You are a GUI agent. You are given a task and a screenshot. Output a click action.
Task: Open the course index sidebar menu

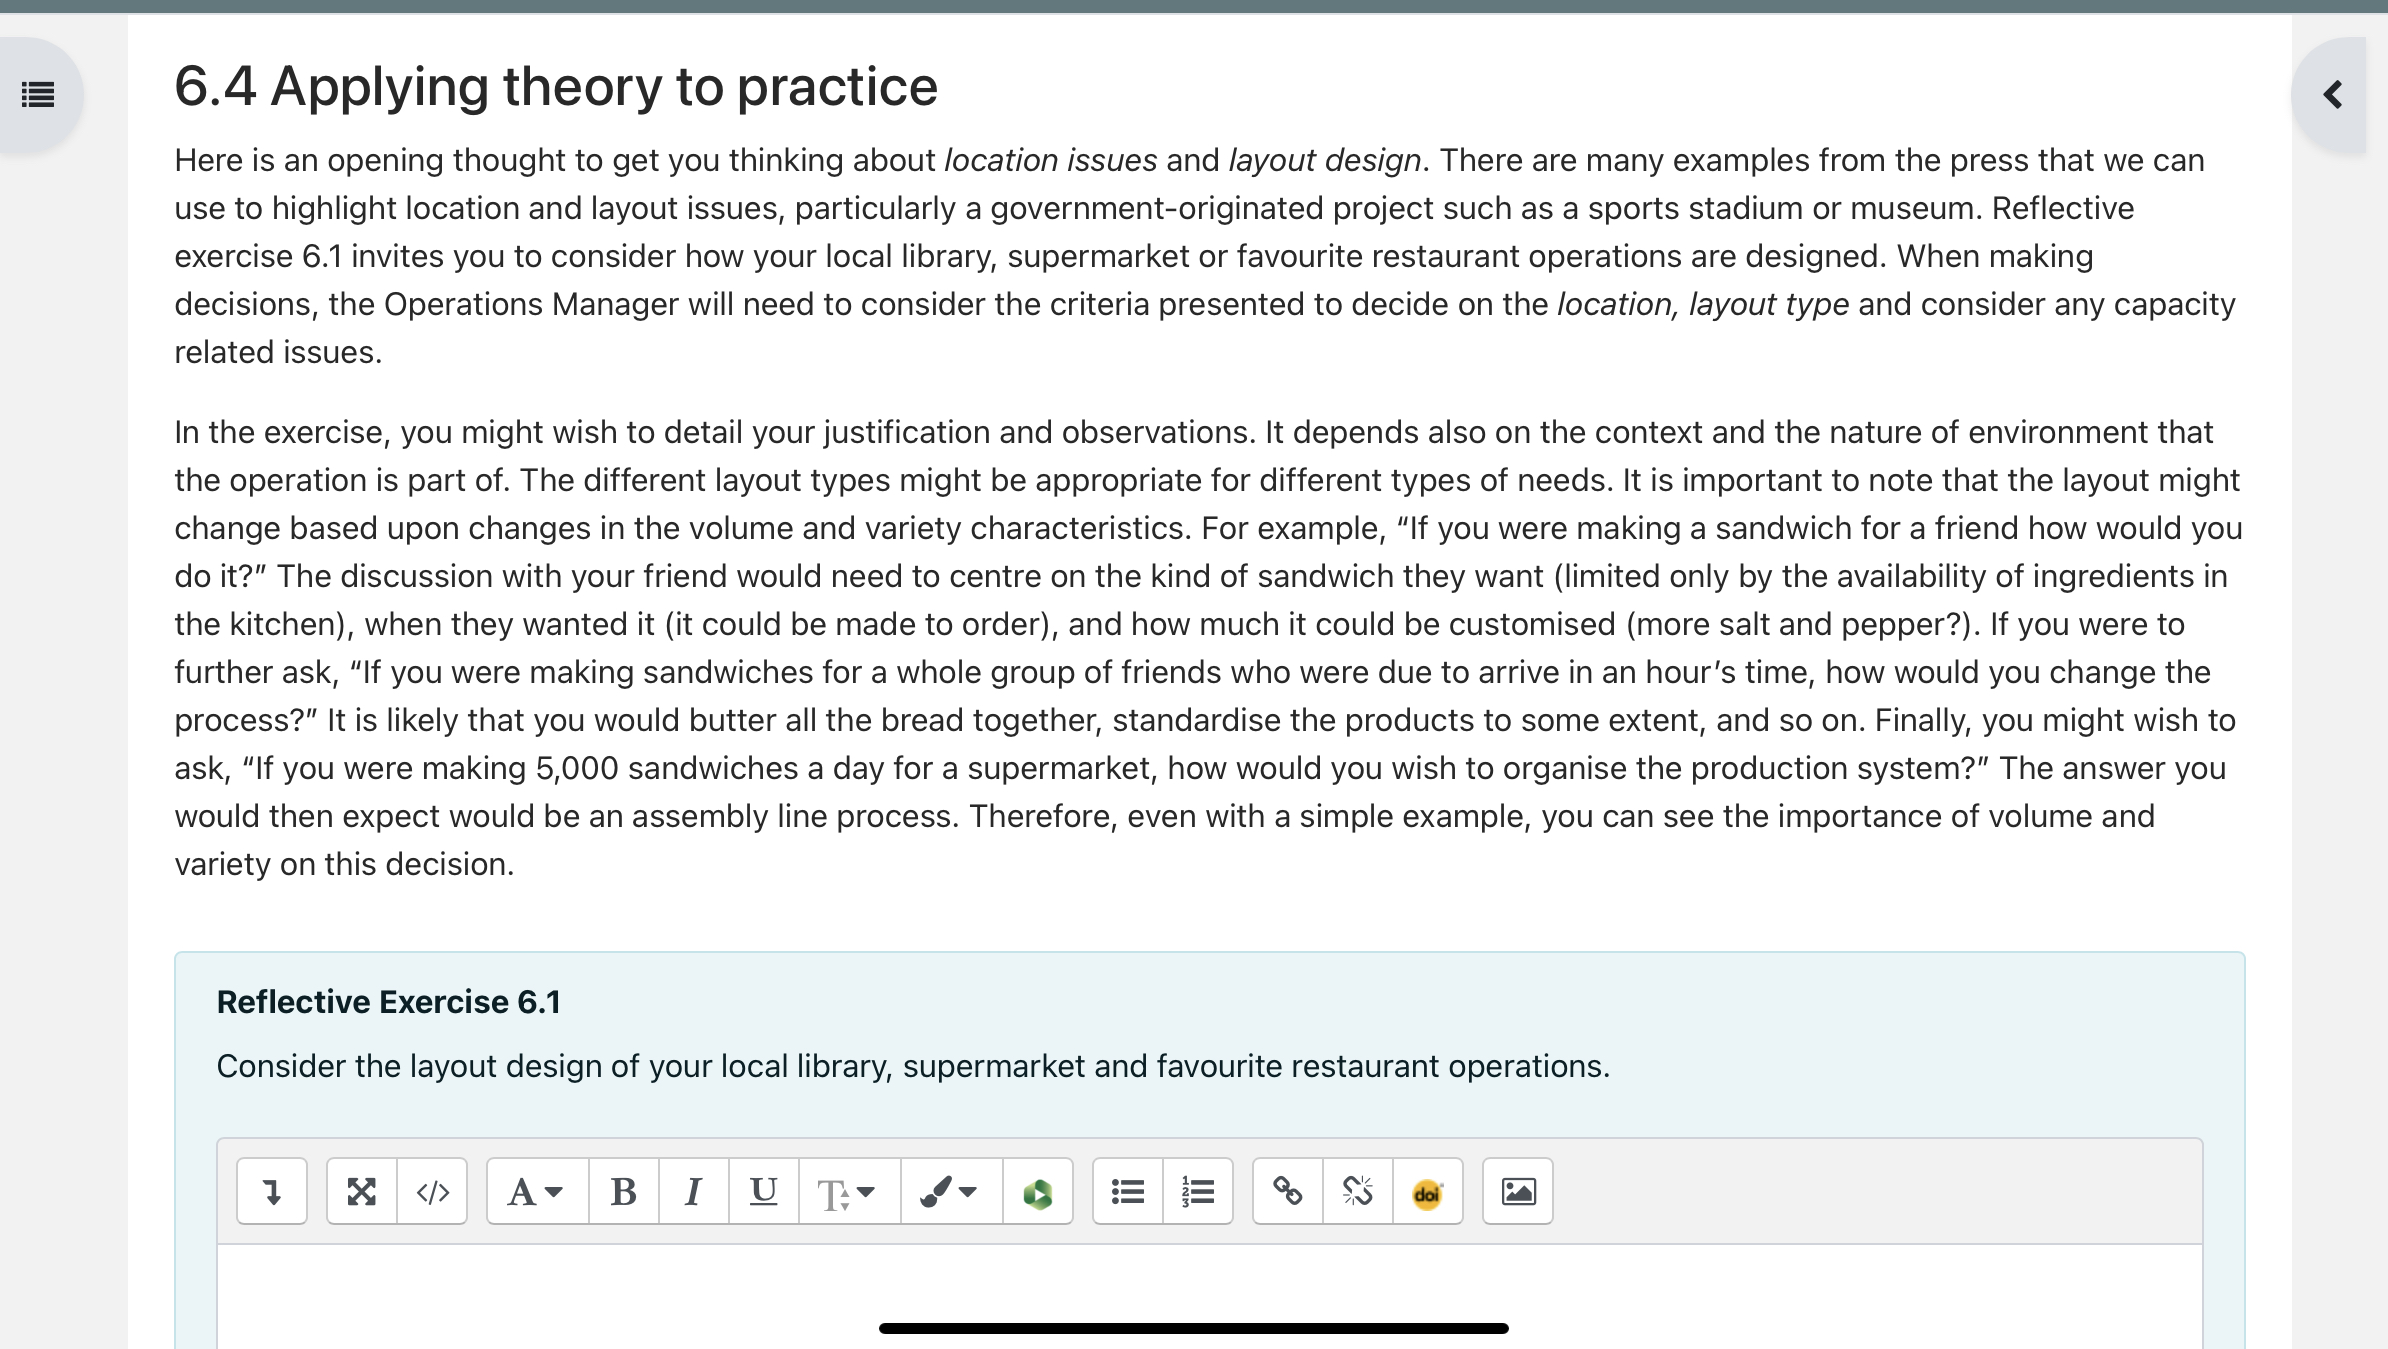[36, 93]
